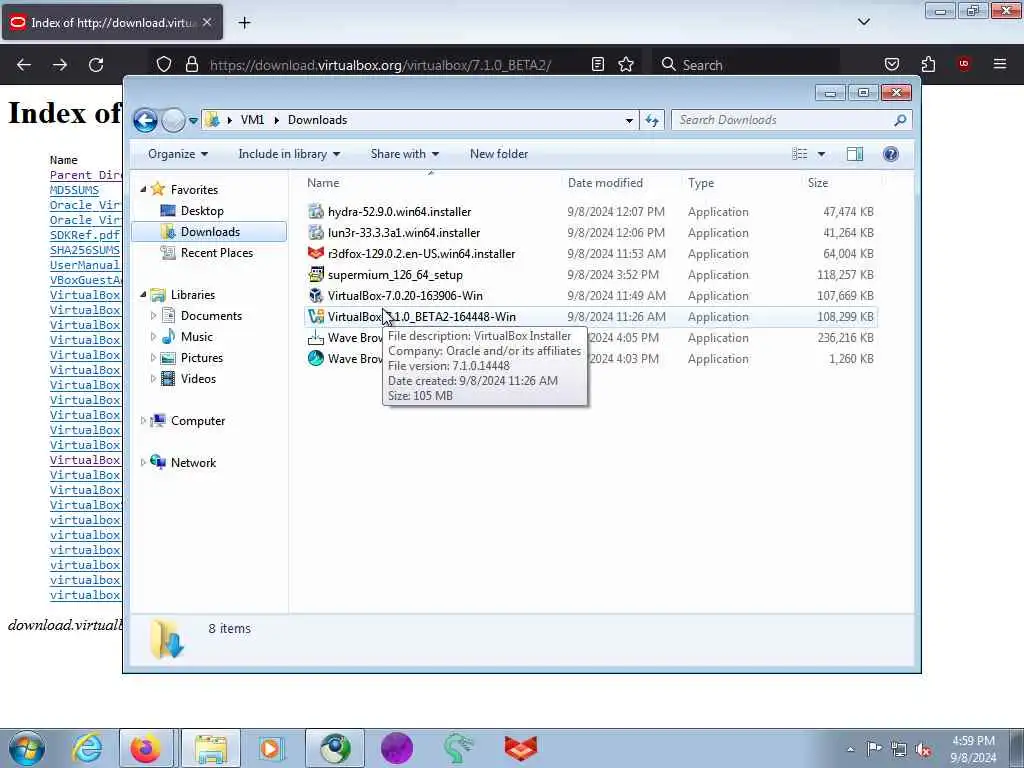Viewport: 1024px width, 768px height.
Task: Close the Firefox Index of tab
Action: click(207, 23)
